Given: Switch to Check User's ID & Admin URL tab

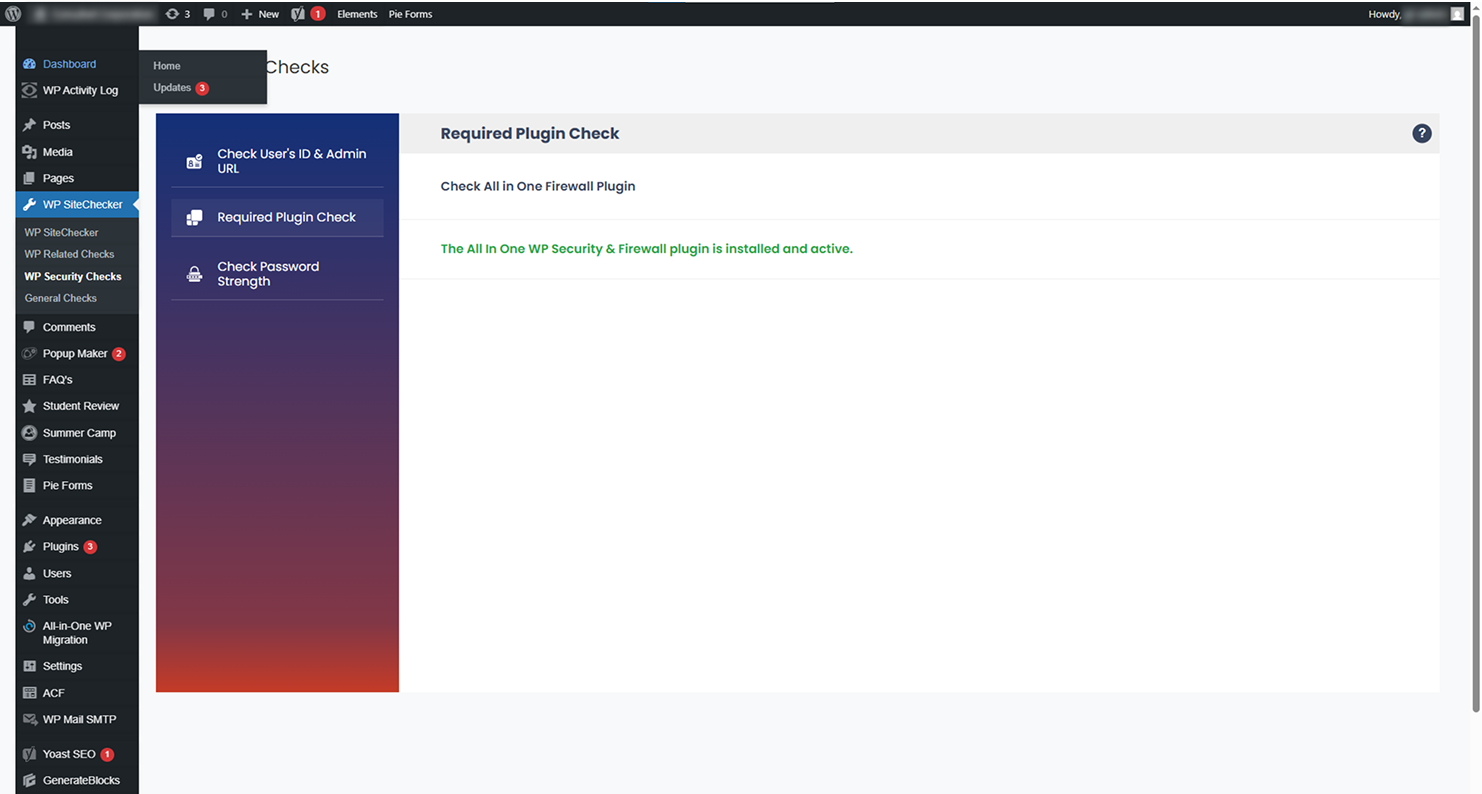Looking at the screenshot, I should 277,161.
